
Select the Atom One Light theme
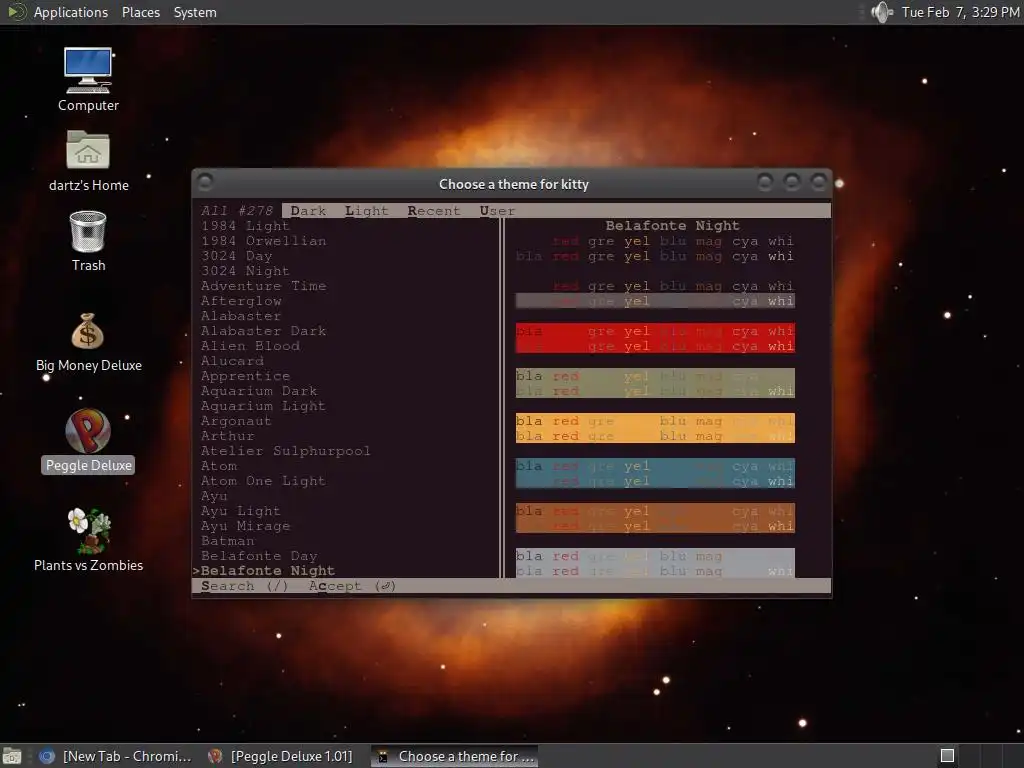[x=263, y=481]
